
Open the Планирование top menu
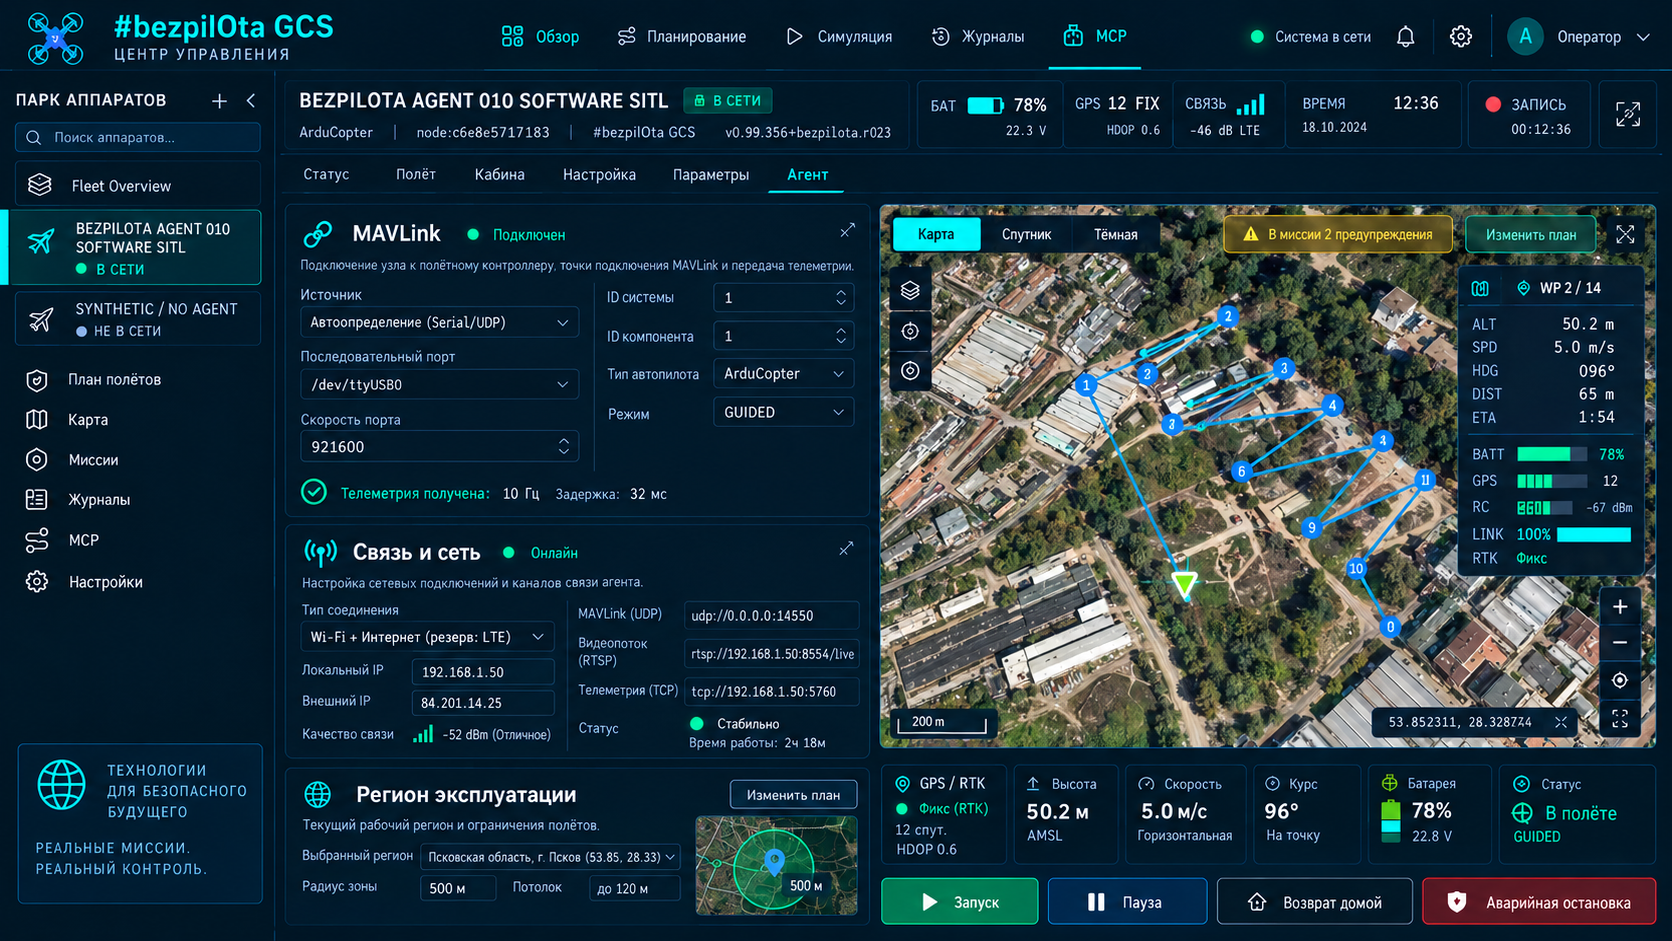[682, 37]
